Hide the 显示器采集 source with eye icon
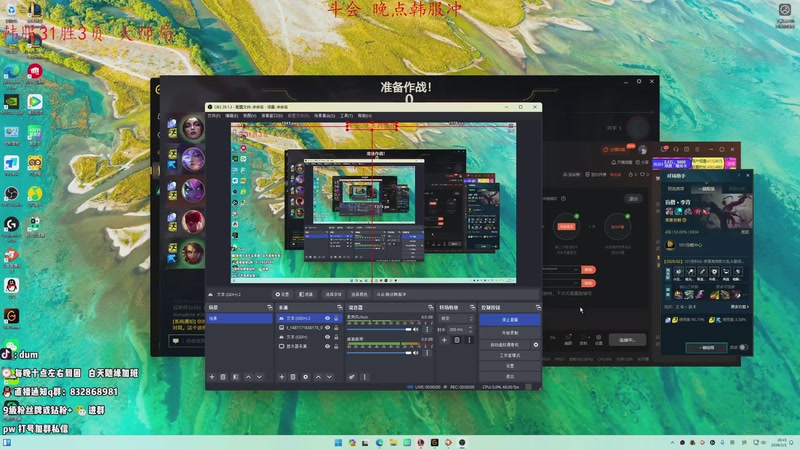The height and width of the screenshot is (450, 800). pos(327,348)
